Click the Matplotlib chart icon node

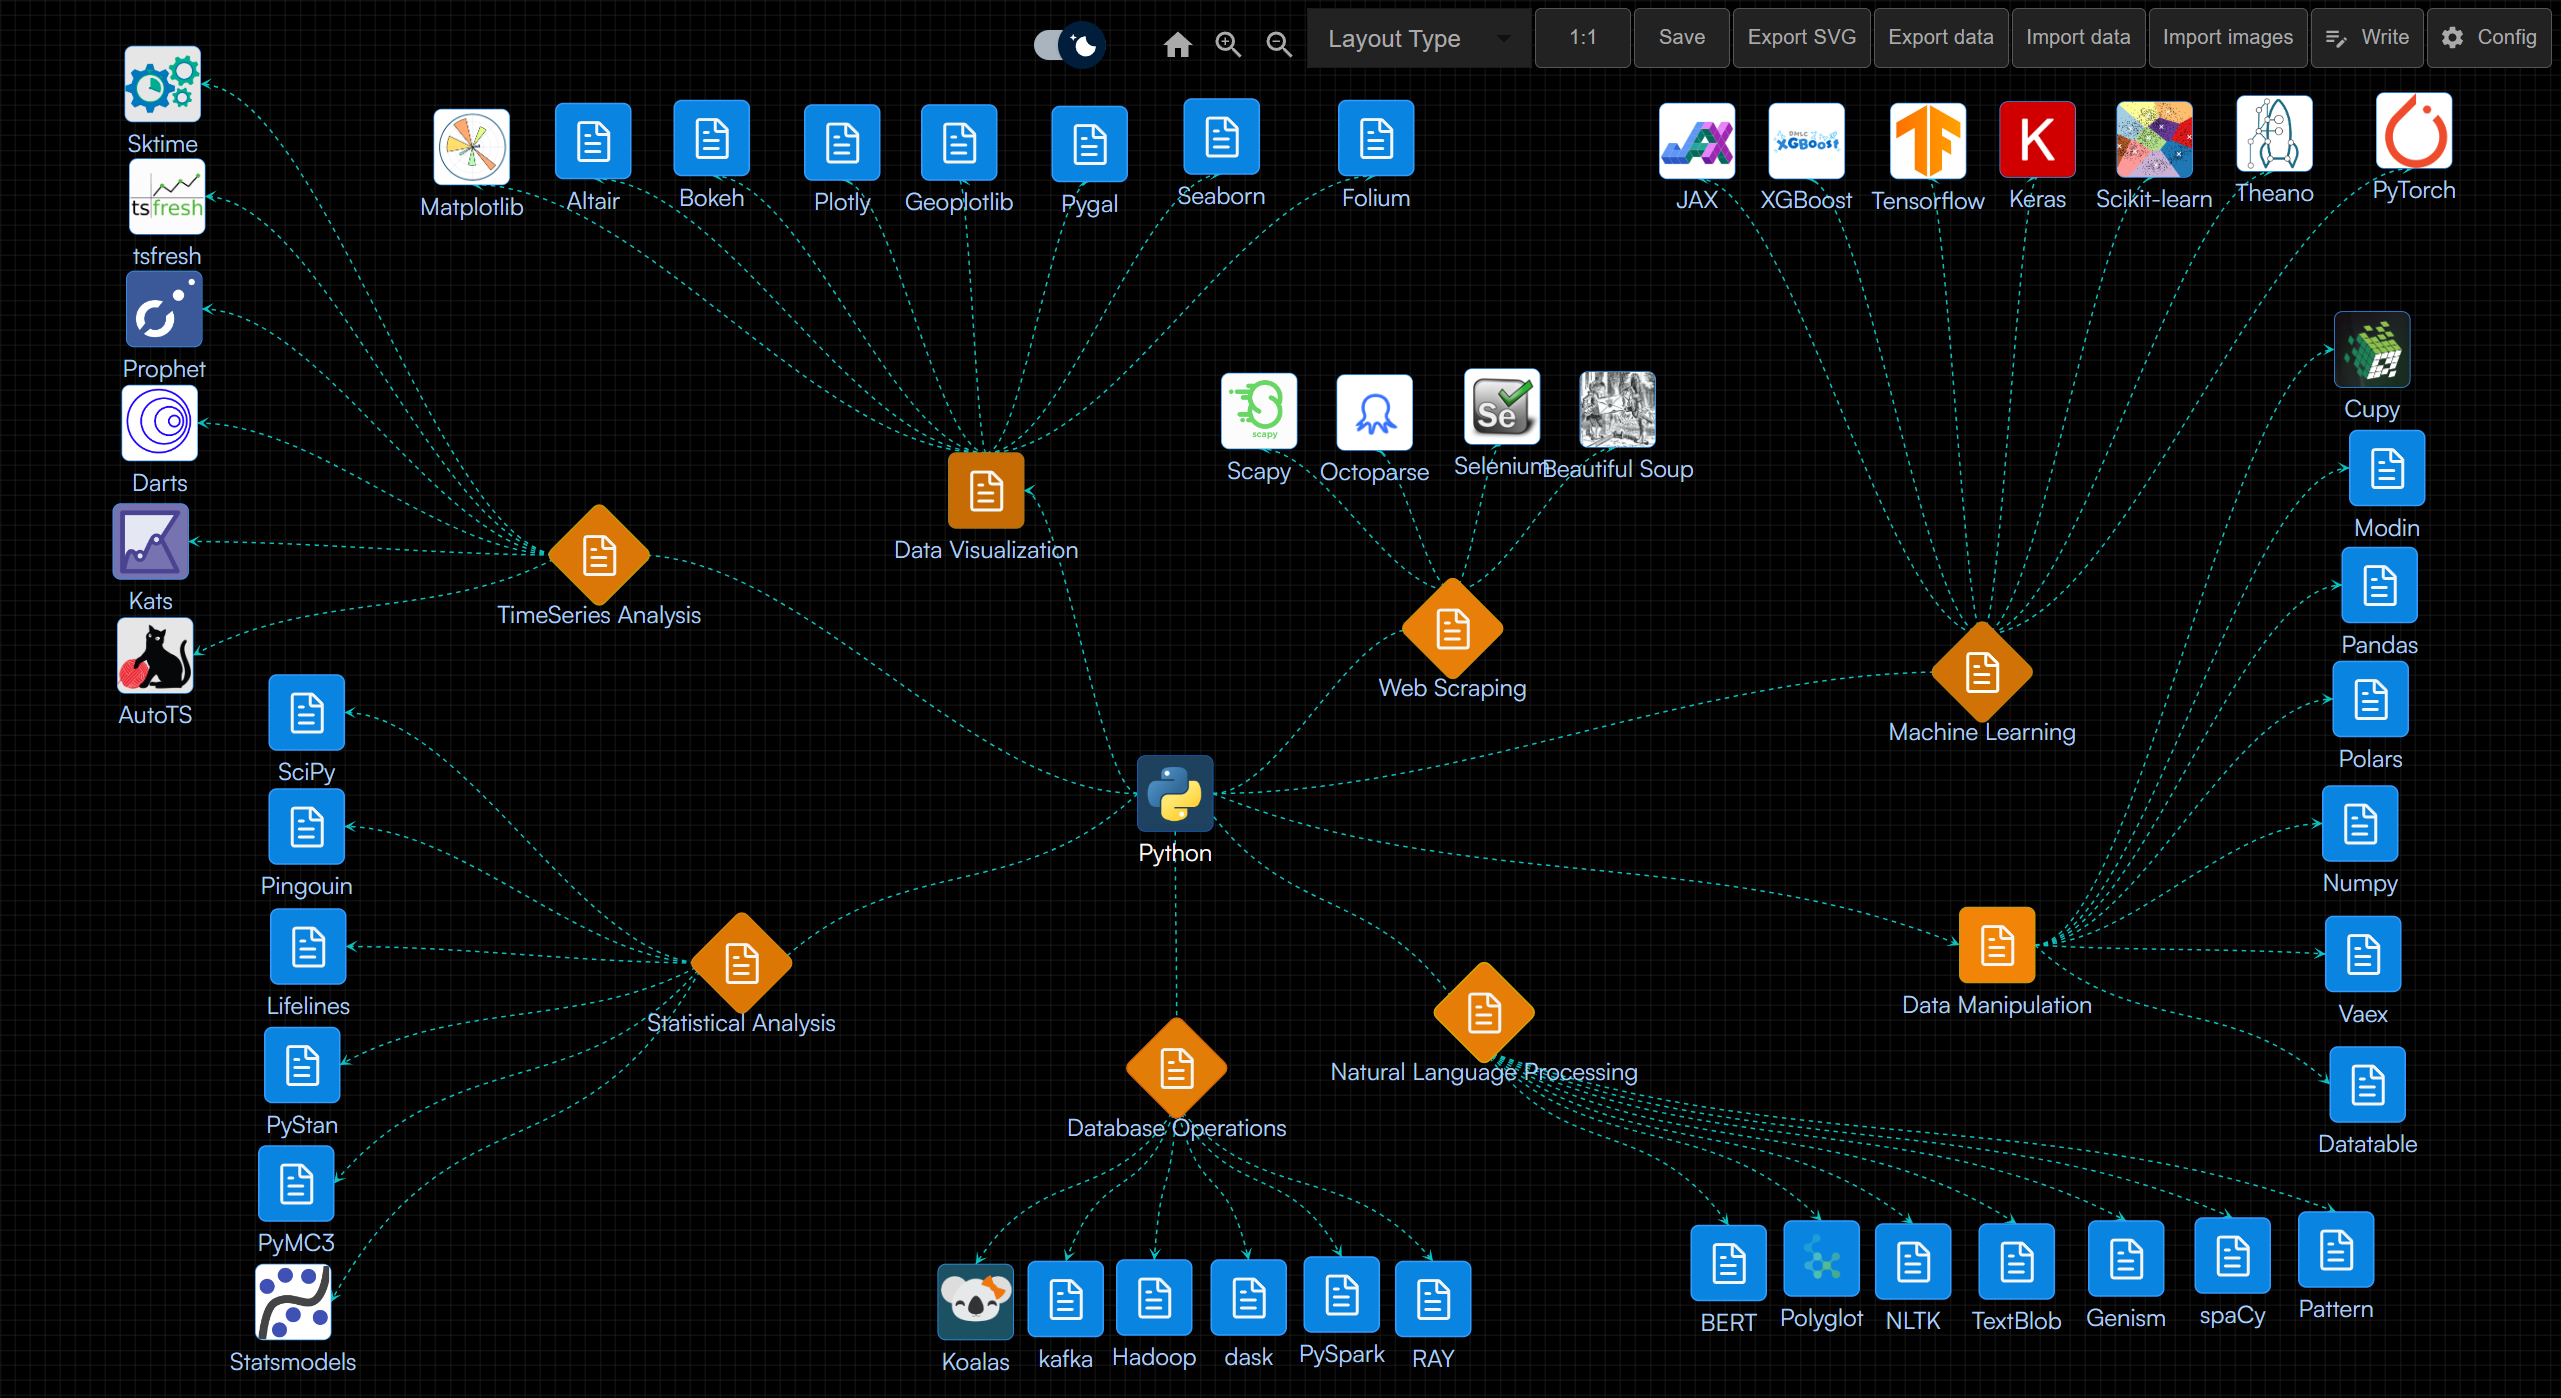(x=471, y=148)
